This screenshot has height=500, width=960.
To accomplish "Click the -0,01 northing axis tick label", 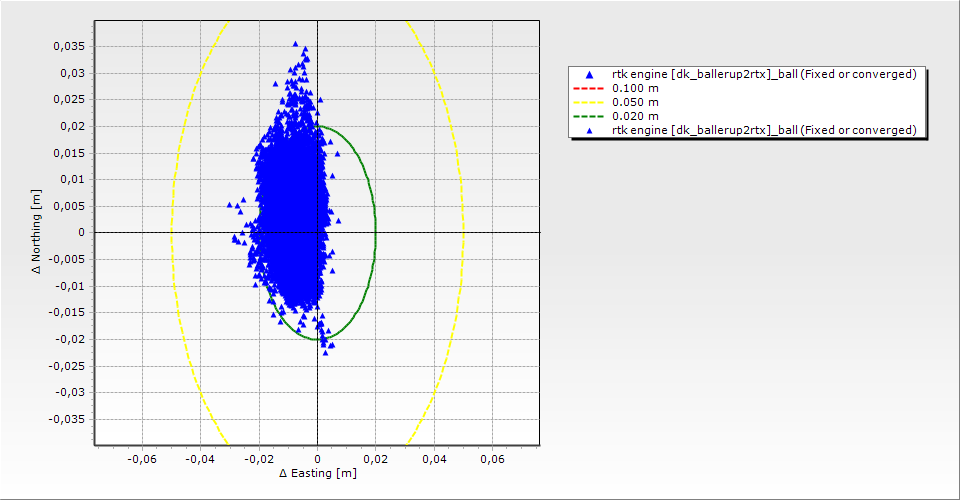I will (70, 286).
